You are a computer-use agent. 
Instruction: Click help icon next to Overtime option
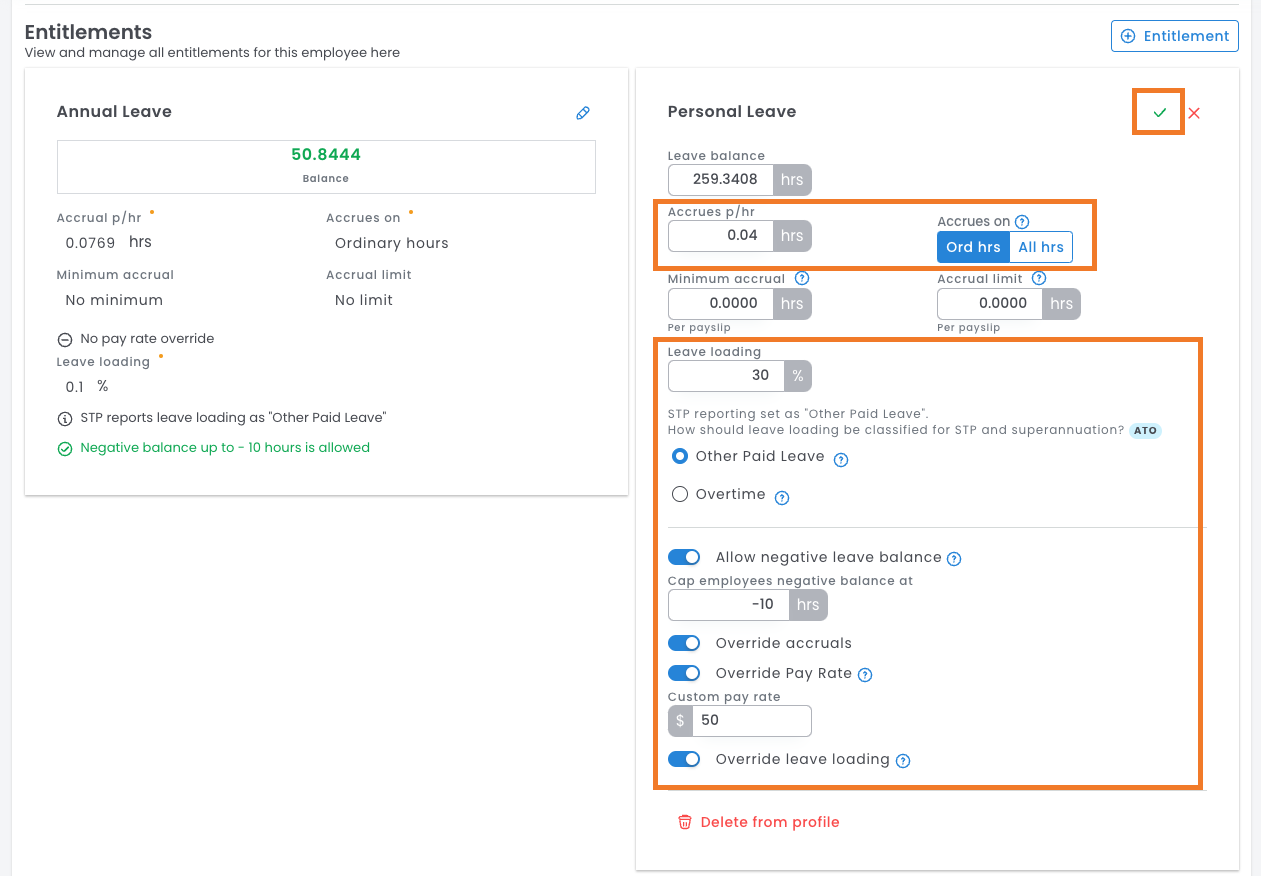click(782, 498)
